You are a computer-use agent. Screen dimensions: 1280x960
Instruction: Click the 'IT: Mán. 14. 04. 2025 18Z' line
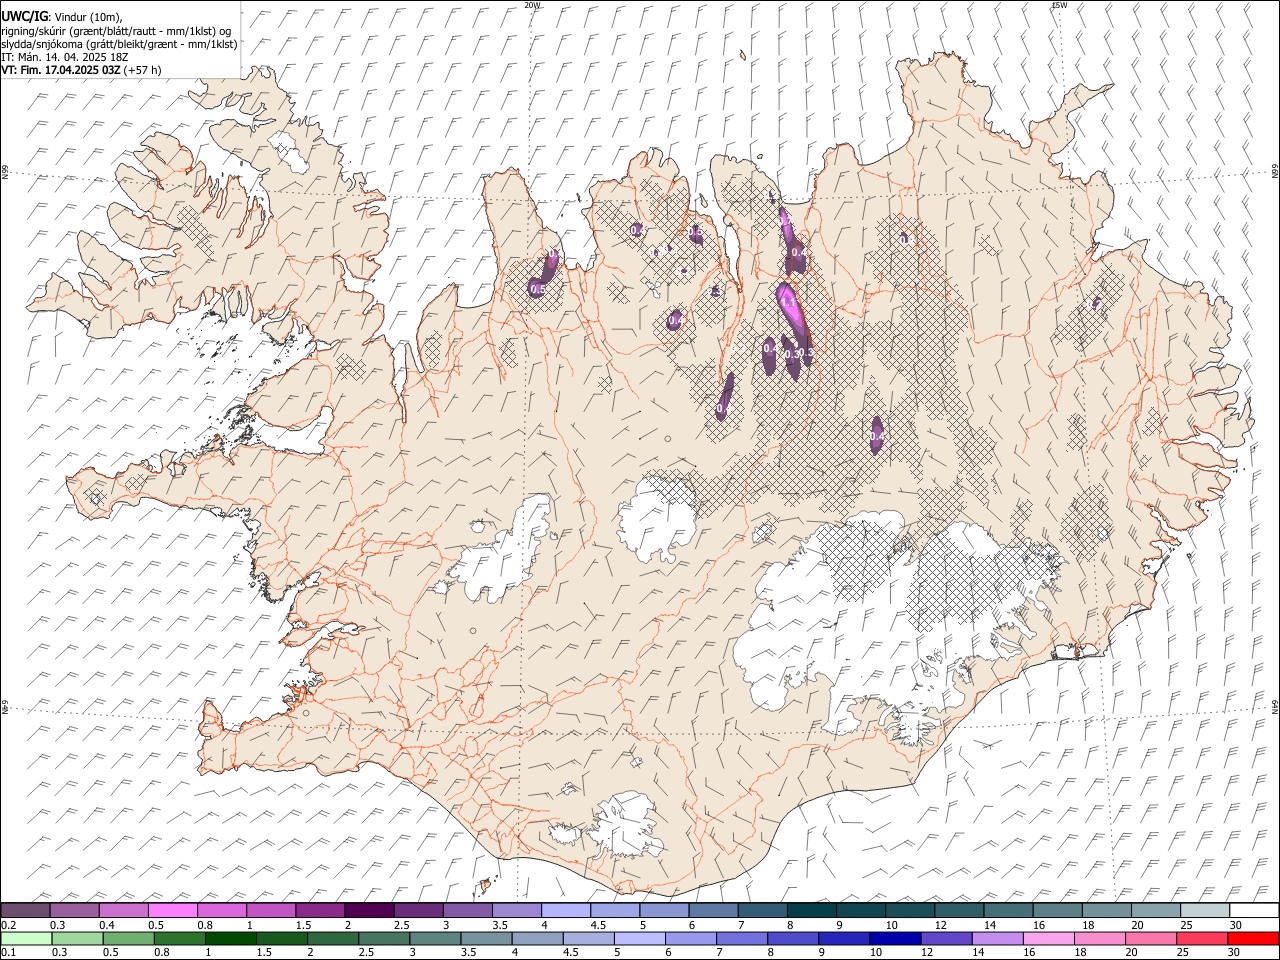tap(65, 57)
